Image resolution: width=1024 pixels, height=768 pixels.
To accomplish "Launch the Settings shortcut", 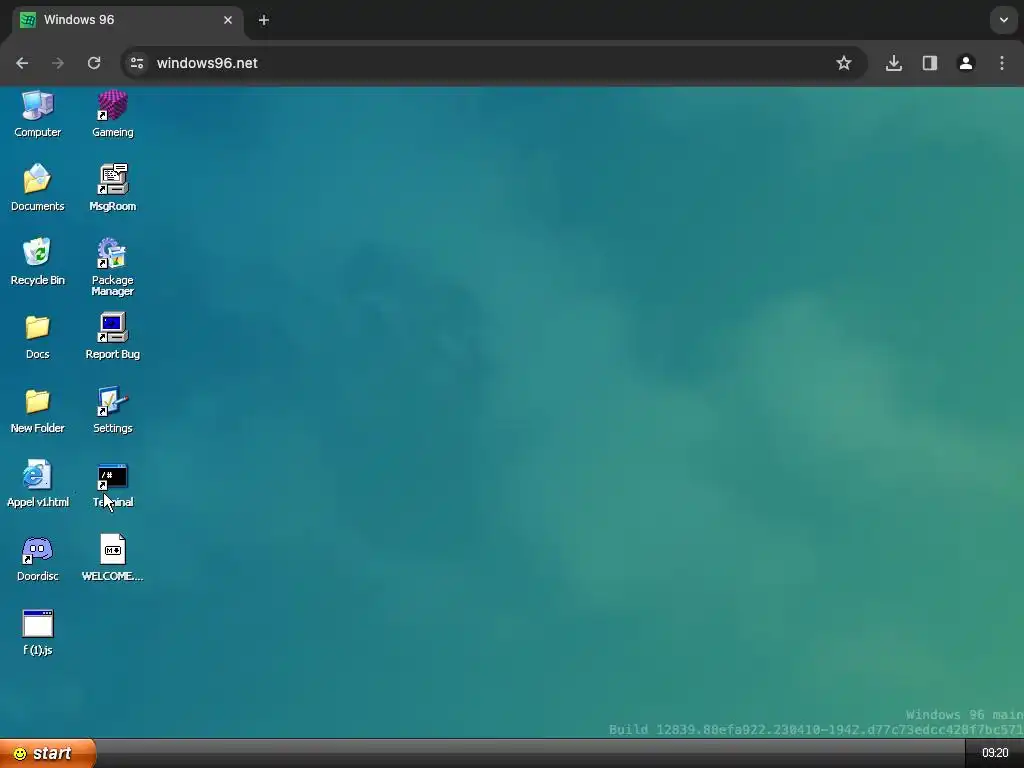I will tap(112, 410).
